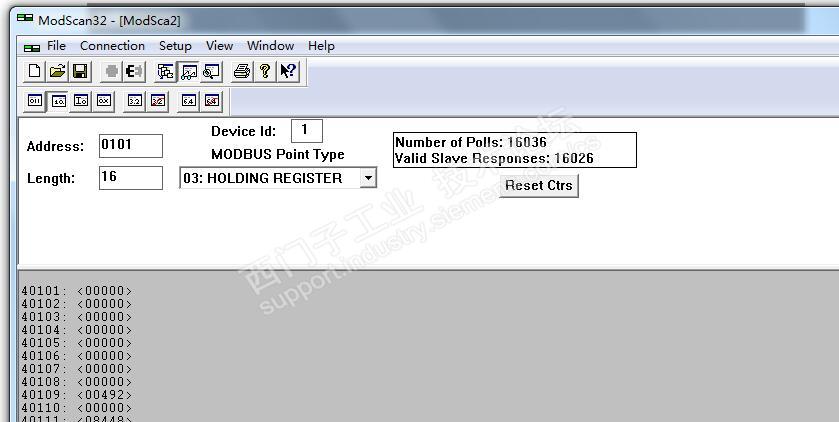
Task: Activate context help arrow-question icon
Action: [288, 71]
